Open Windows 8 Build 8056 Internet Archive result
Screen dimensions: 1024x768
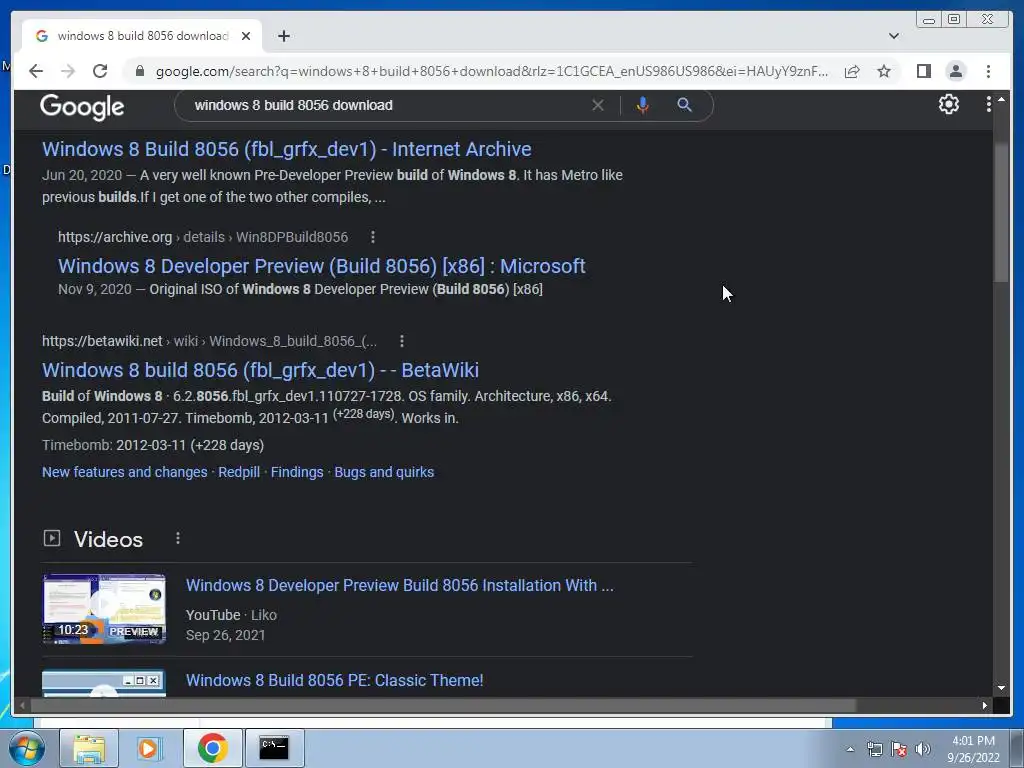(x=287, y=149)
